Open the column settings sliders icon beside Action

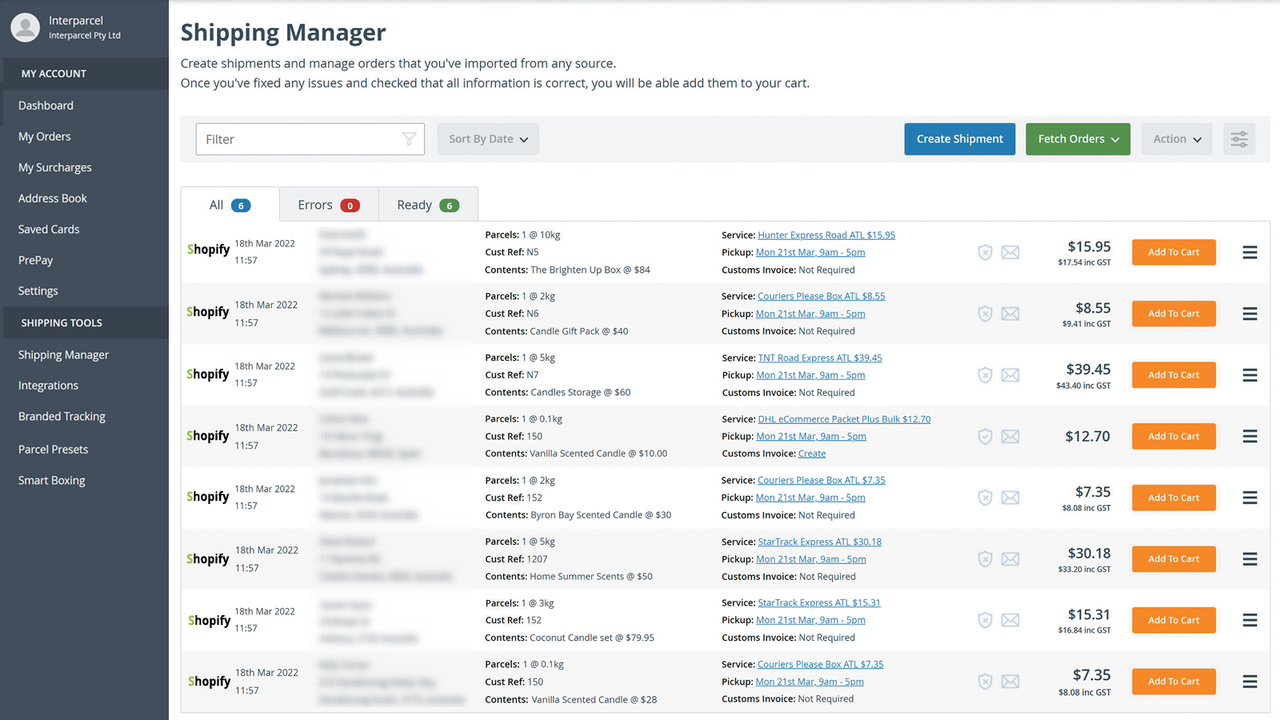(x=1239, y=139)
